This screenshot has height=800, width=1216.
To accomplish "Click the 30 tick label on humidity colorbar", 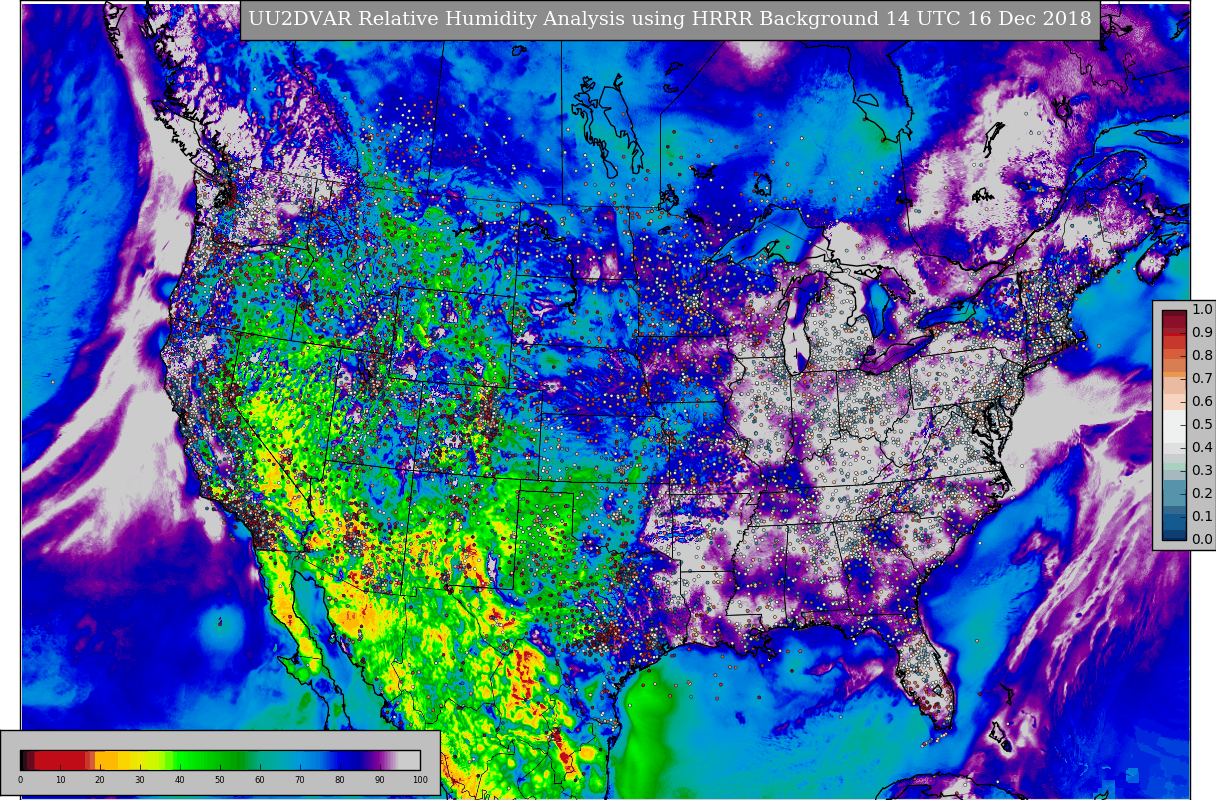I will click(140, 780).
